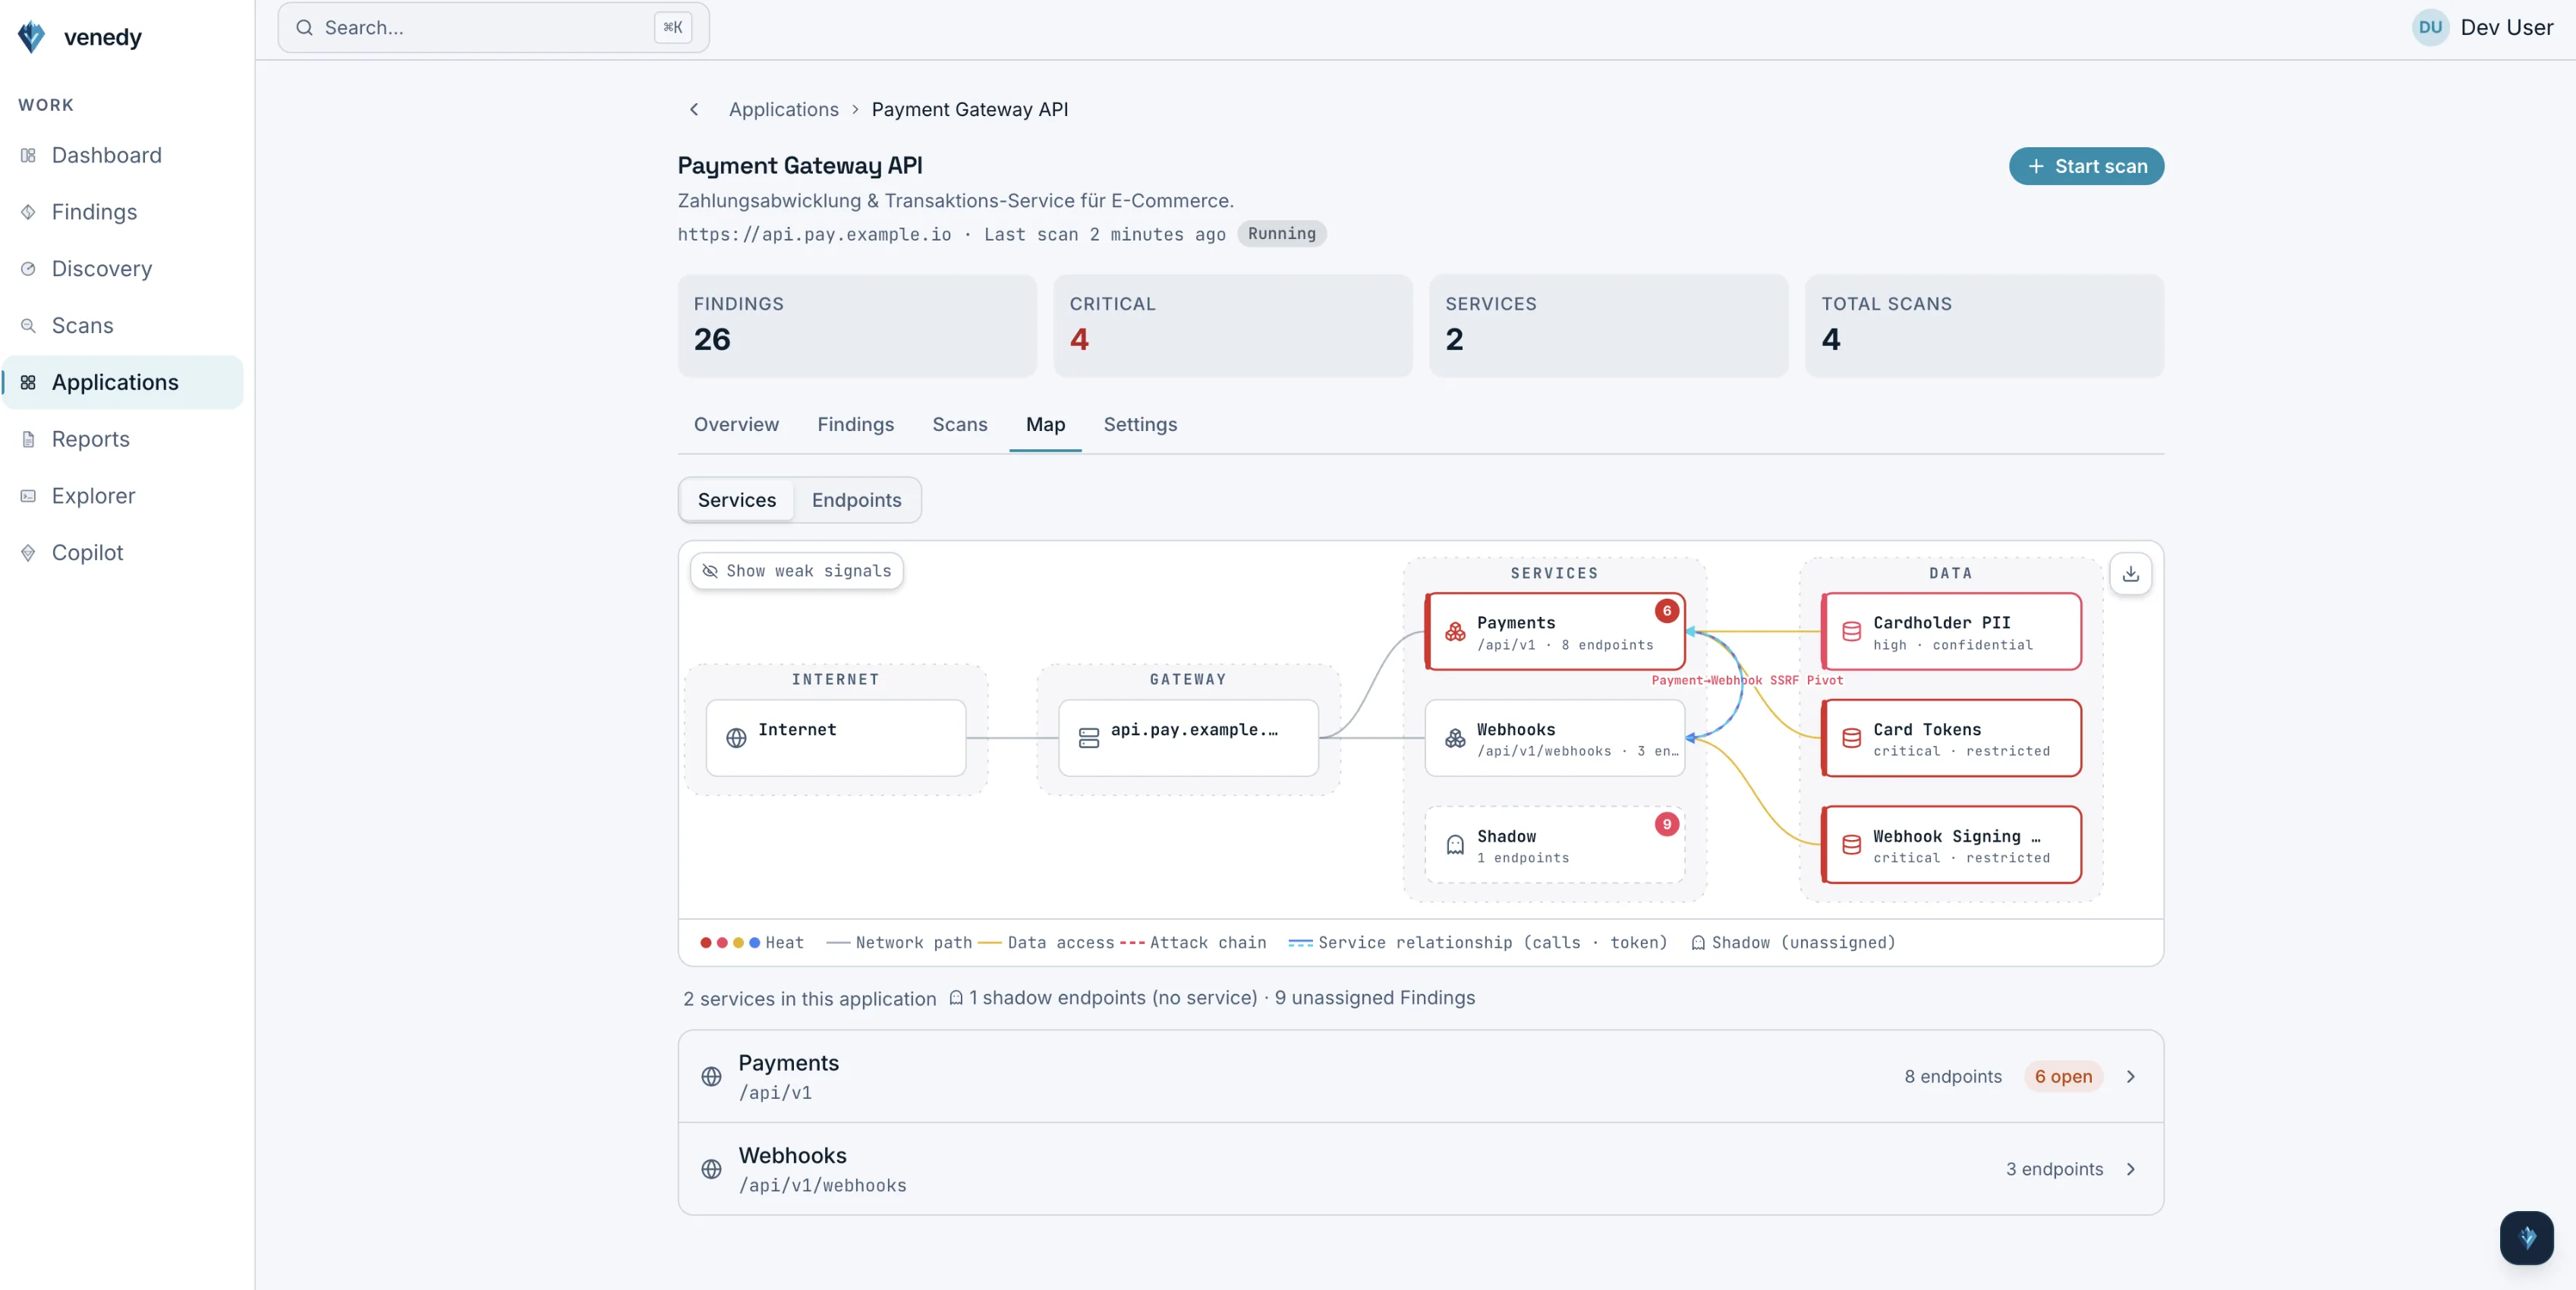Click the red 9 badge on Shadow
Viewport: 2576px width, 1290px height.
[1666, 824]
